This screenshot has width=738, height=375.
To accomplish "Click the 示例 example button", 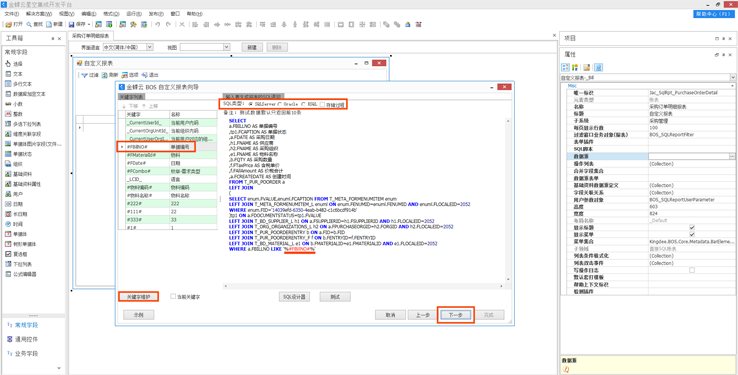I will (138, 315).
